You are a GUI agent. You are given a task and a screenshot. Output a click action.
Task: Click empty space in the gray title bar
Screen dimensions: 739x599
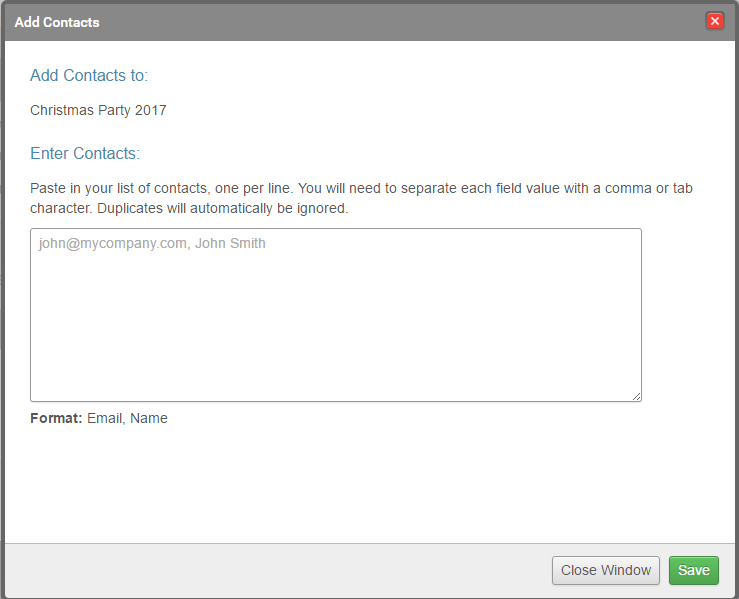click(x=400, y=21)
